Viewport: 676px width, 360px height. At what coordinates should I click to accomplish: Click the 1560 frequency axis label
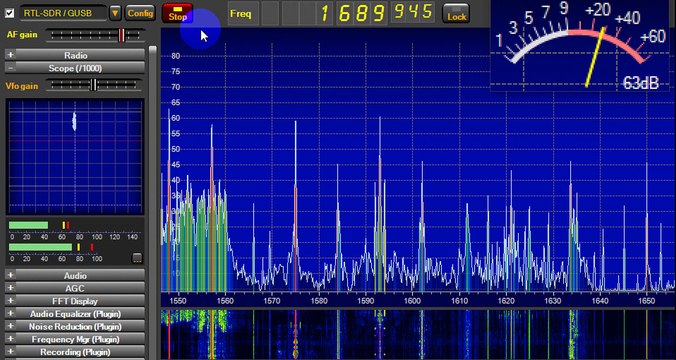point(225,301)
